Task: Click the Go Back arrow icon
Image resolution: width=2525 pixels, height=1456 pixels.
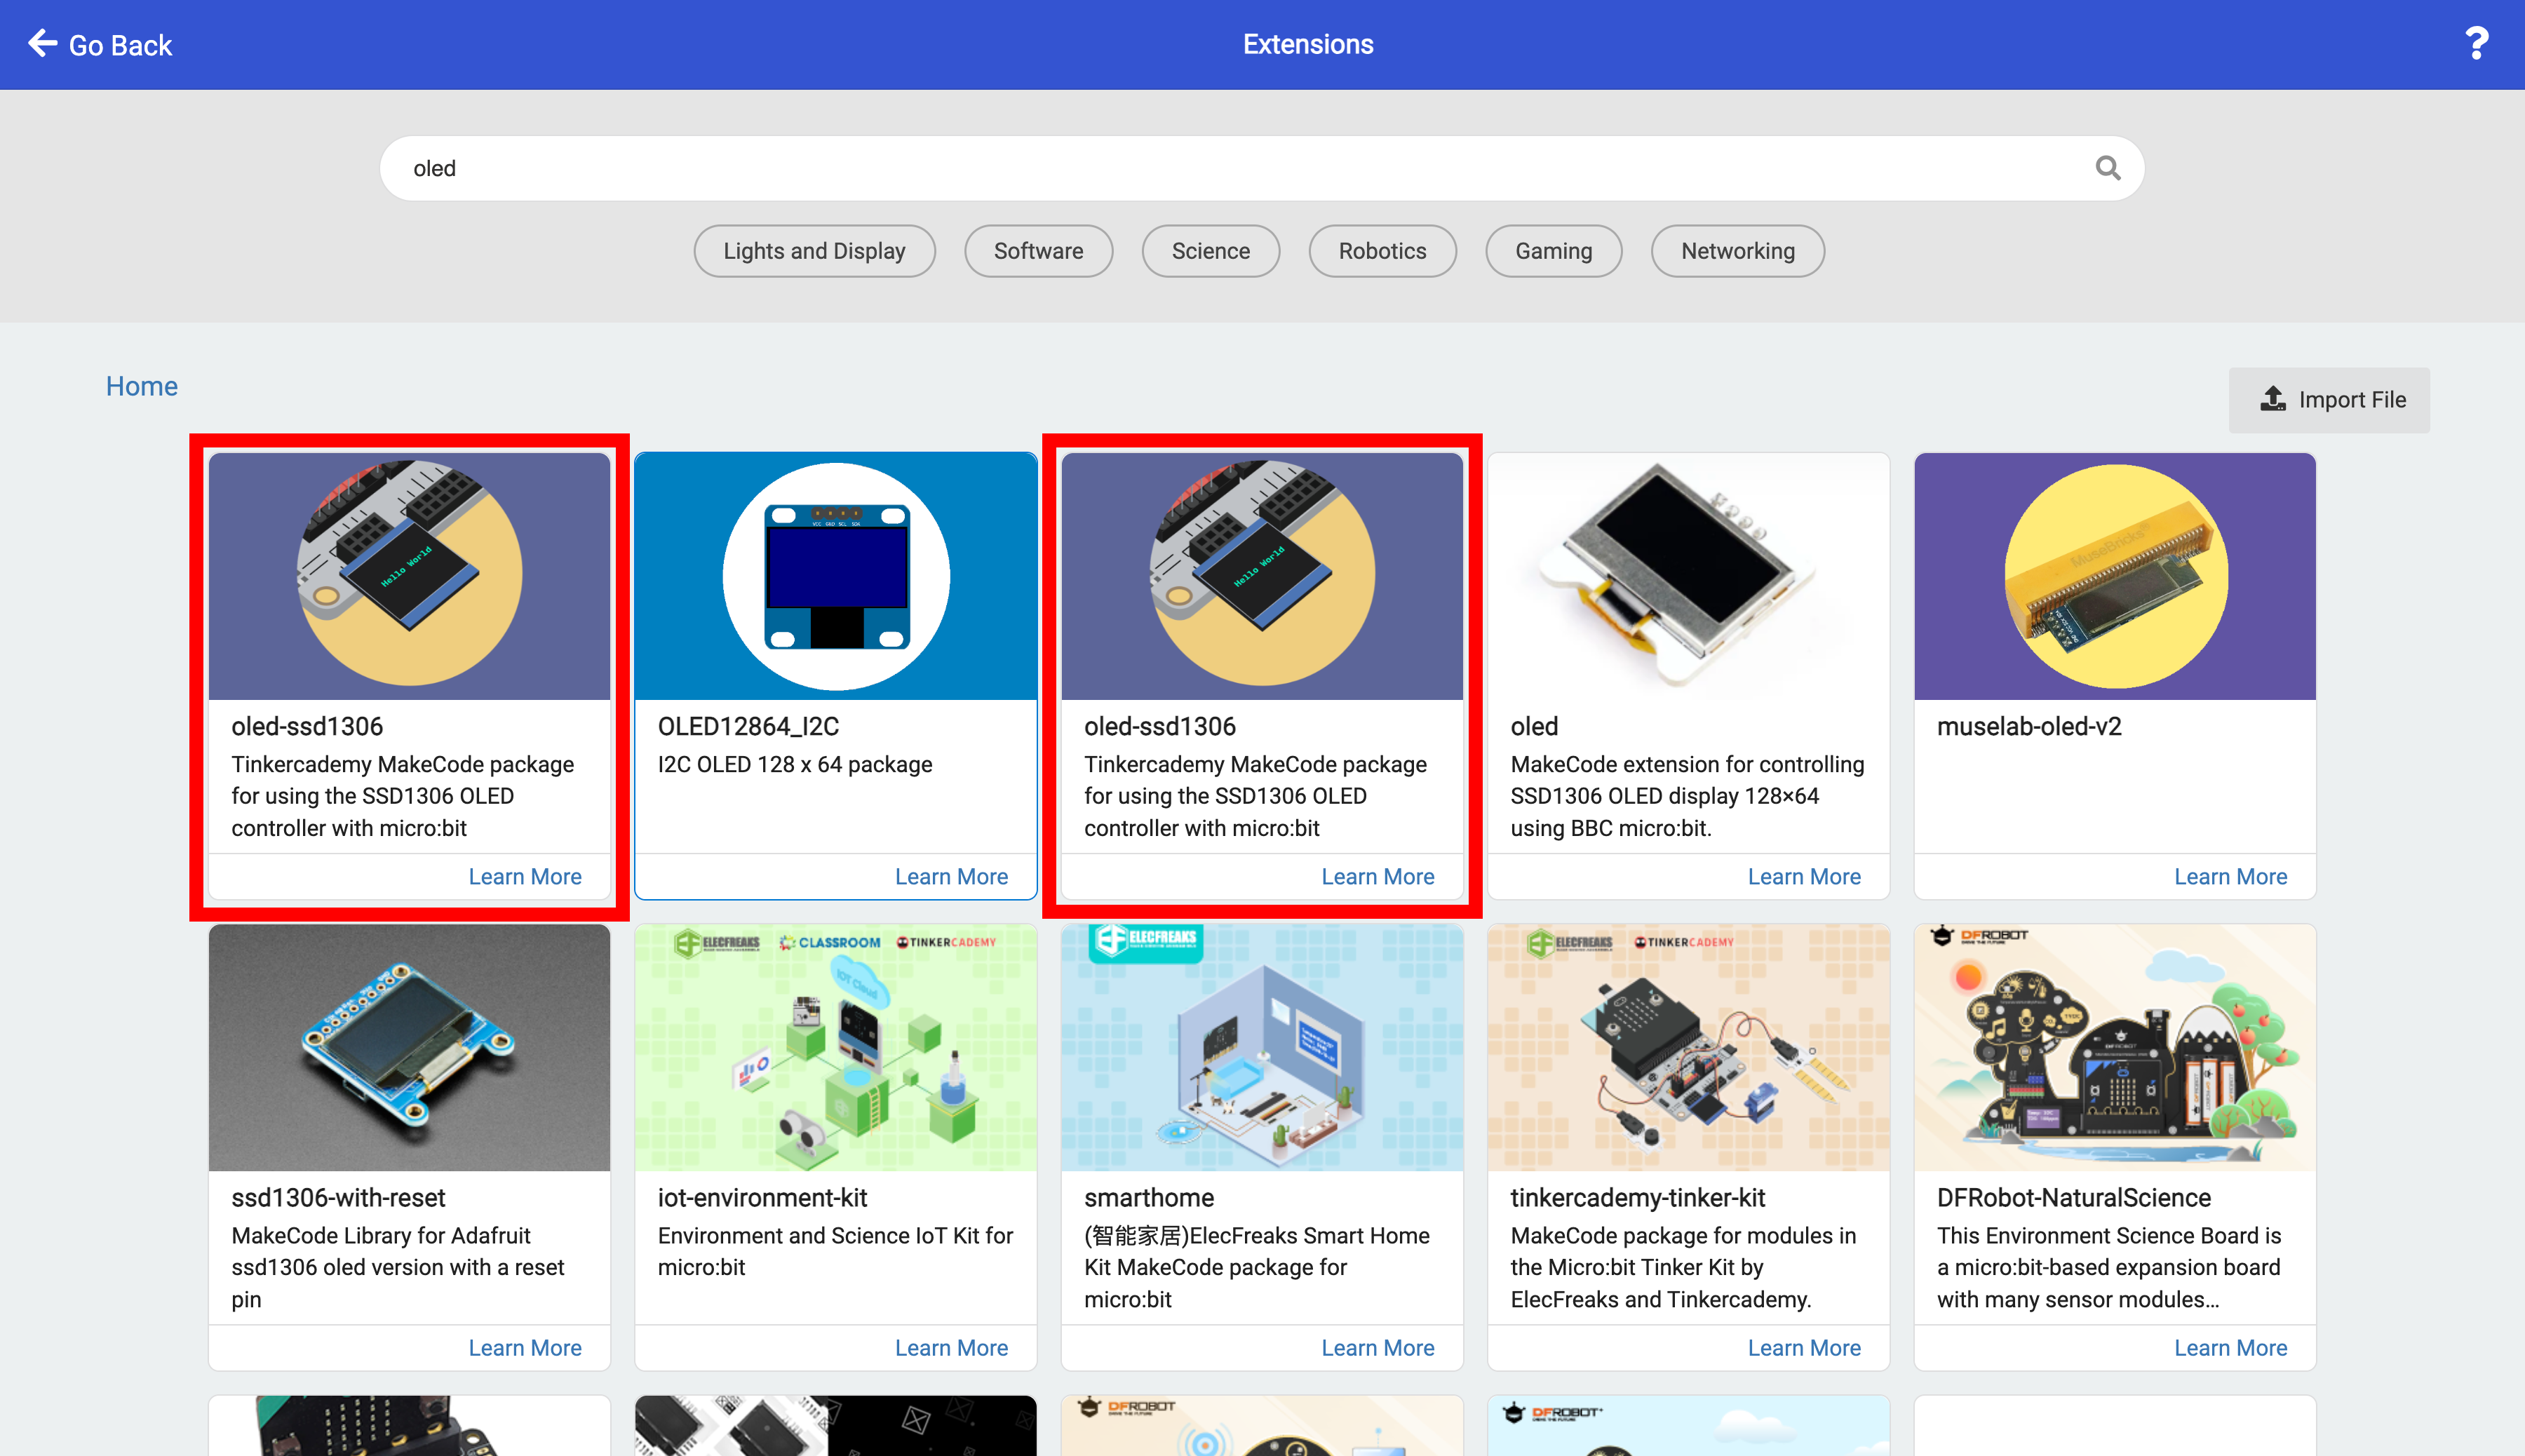Action: (42, 44)
